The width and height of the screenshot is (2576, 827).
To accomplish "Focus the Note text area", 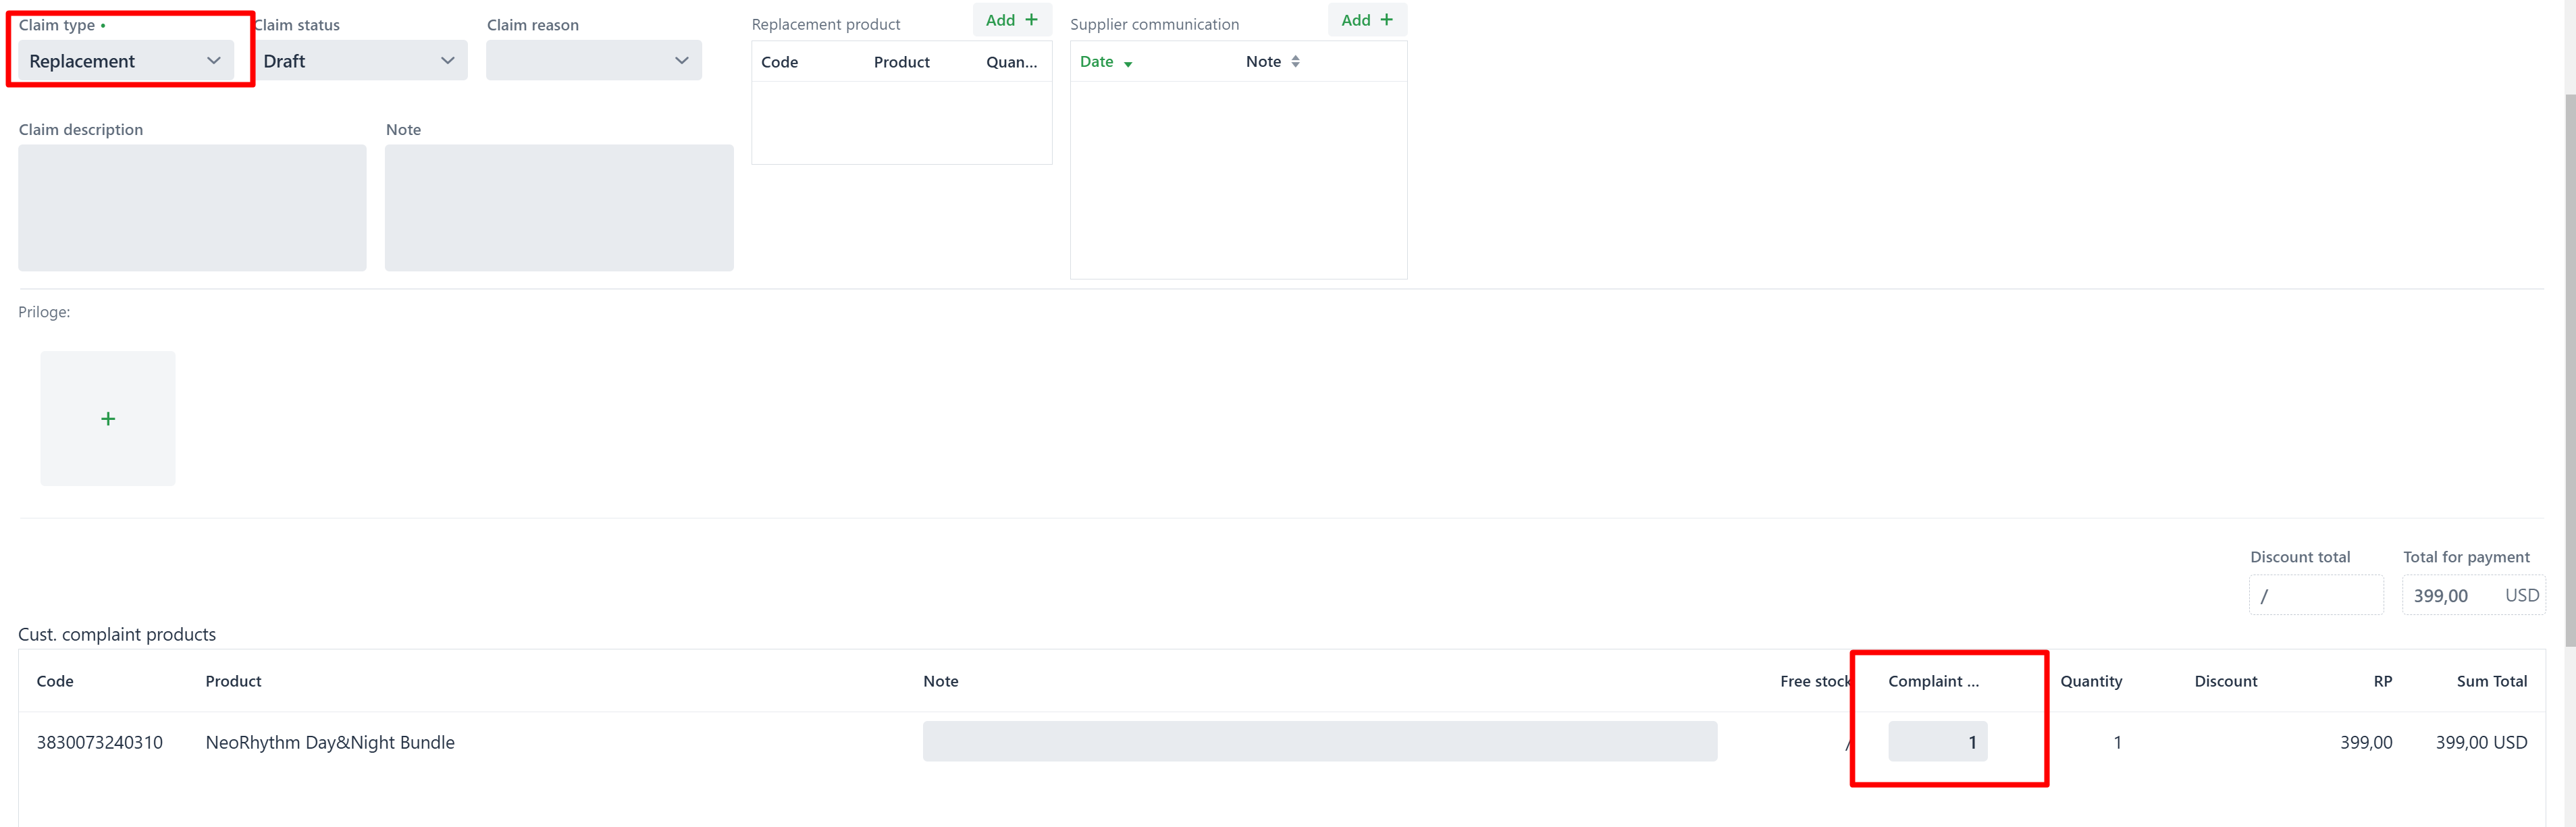I will (558, 207).
